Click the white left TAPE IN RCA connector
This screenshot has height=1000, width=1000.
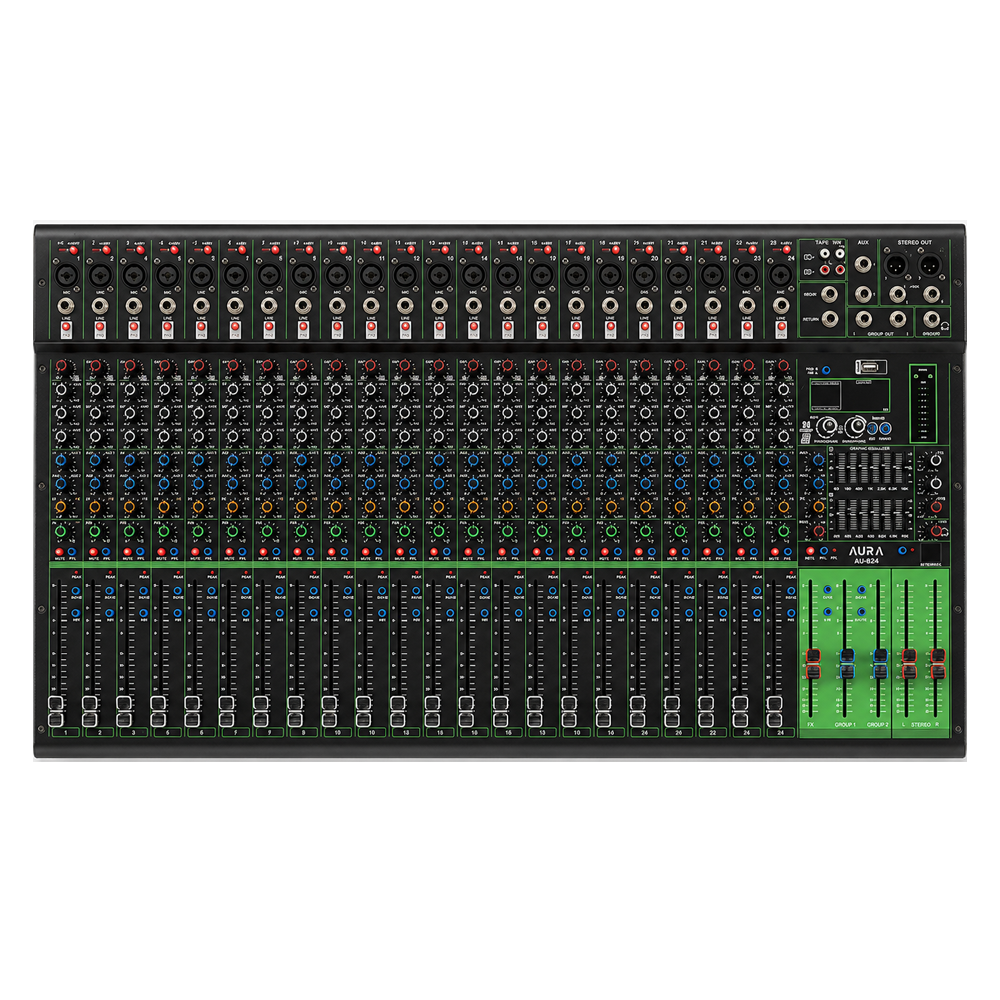[x=824, y=254]
